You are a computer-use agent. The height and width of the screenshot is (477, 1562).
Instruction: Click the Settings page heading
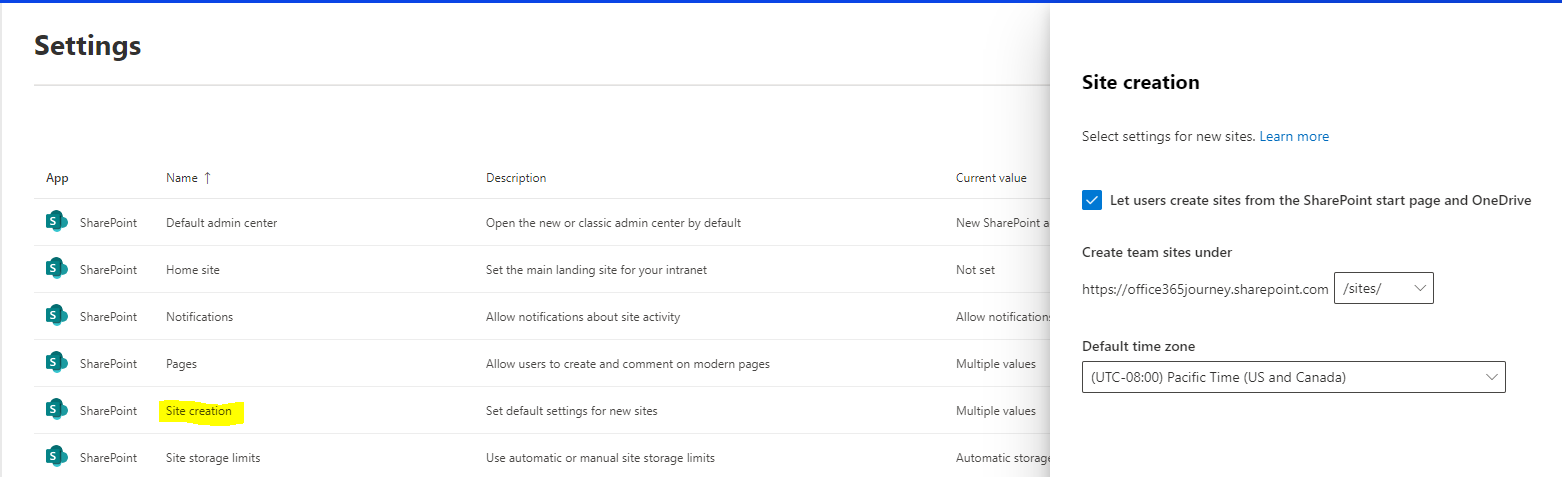point(88,45)
